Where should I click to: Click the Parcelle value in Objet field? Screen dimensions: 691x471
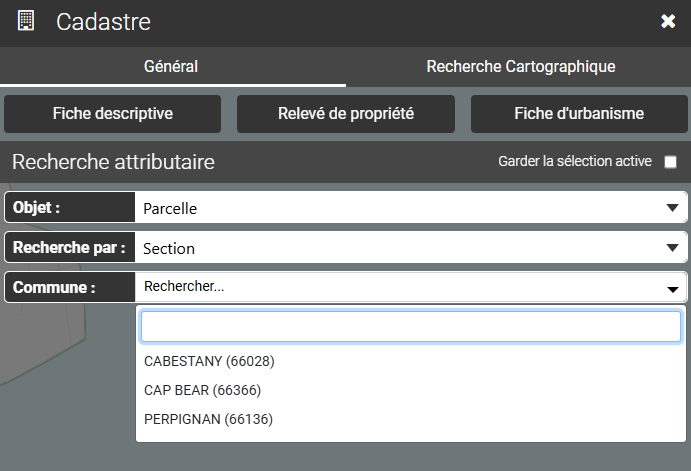[x=170, y=209]
